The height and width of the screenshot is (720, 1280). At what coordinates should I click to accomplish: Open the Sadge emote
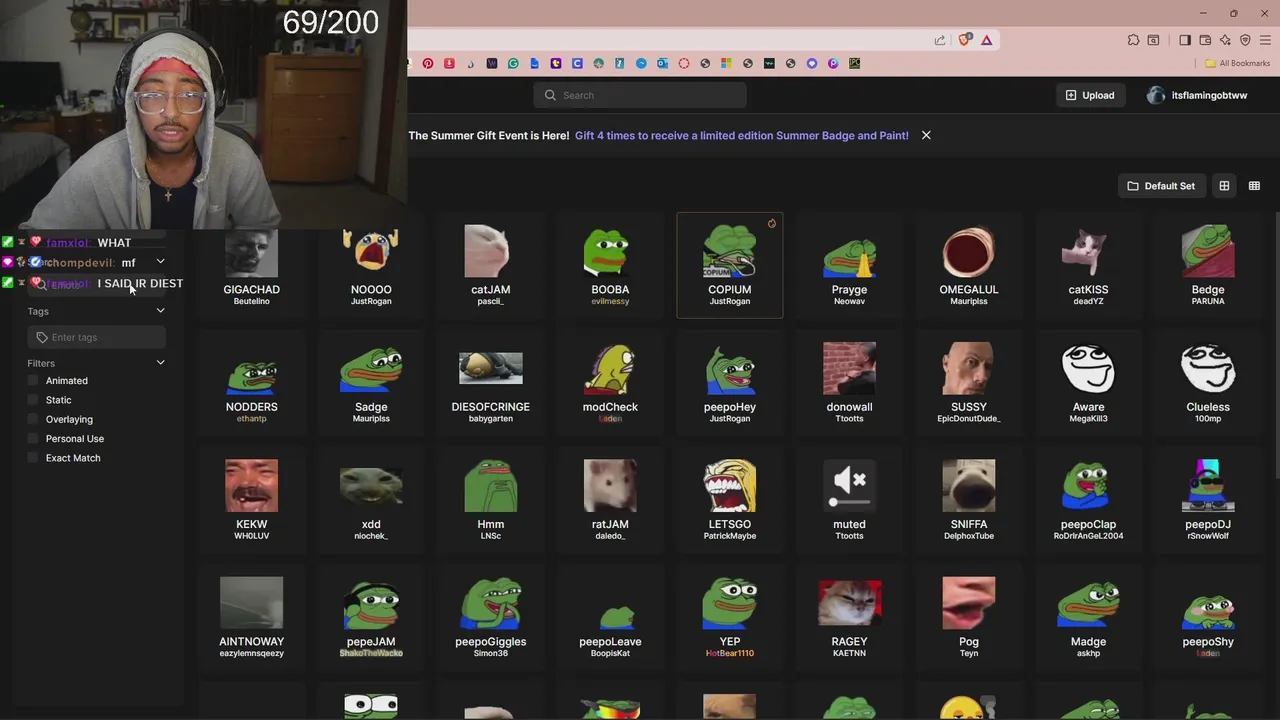pos(371,382)
